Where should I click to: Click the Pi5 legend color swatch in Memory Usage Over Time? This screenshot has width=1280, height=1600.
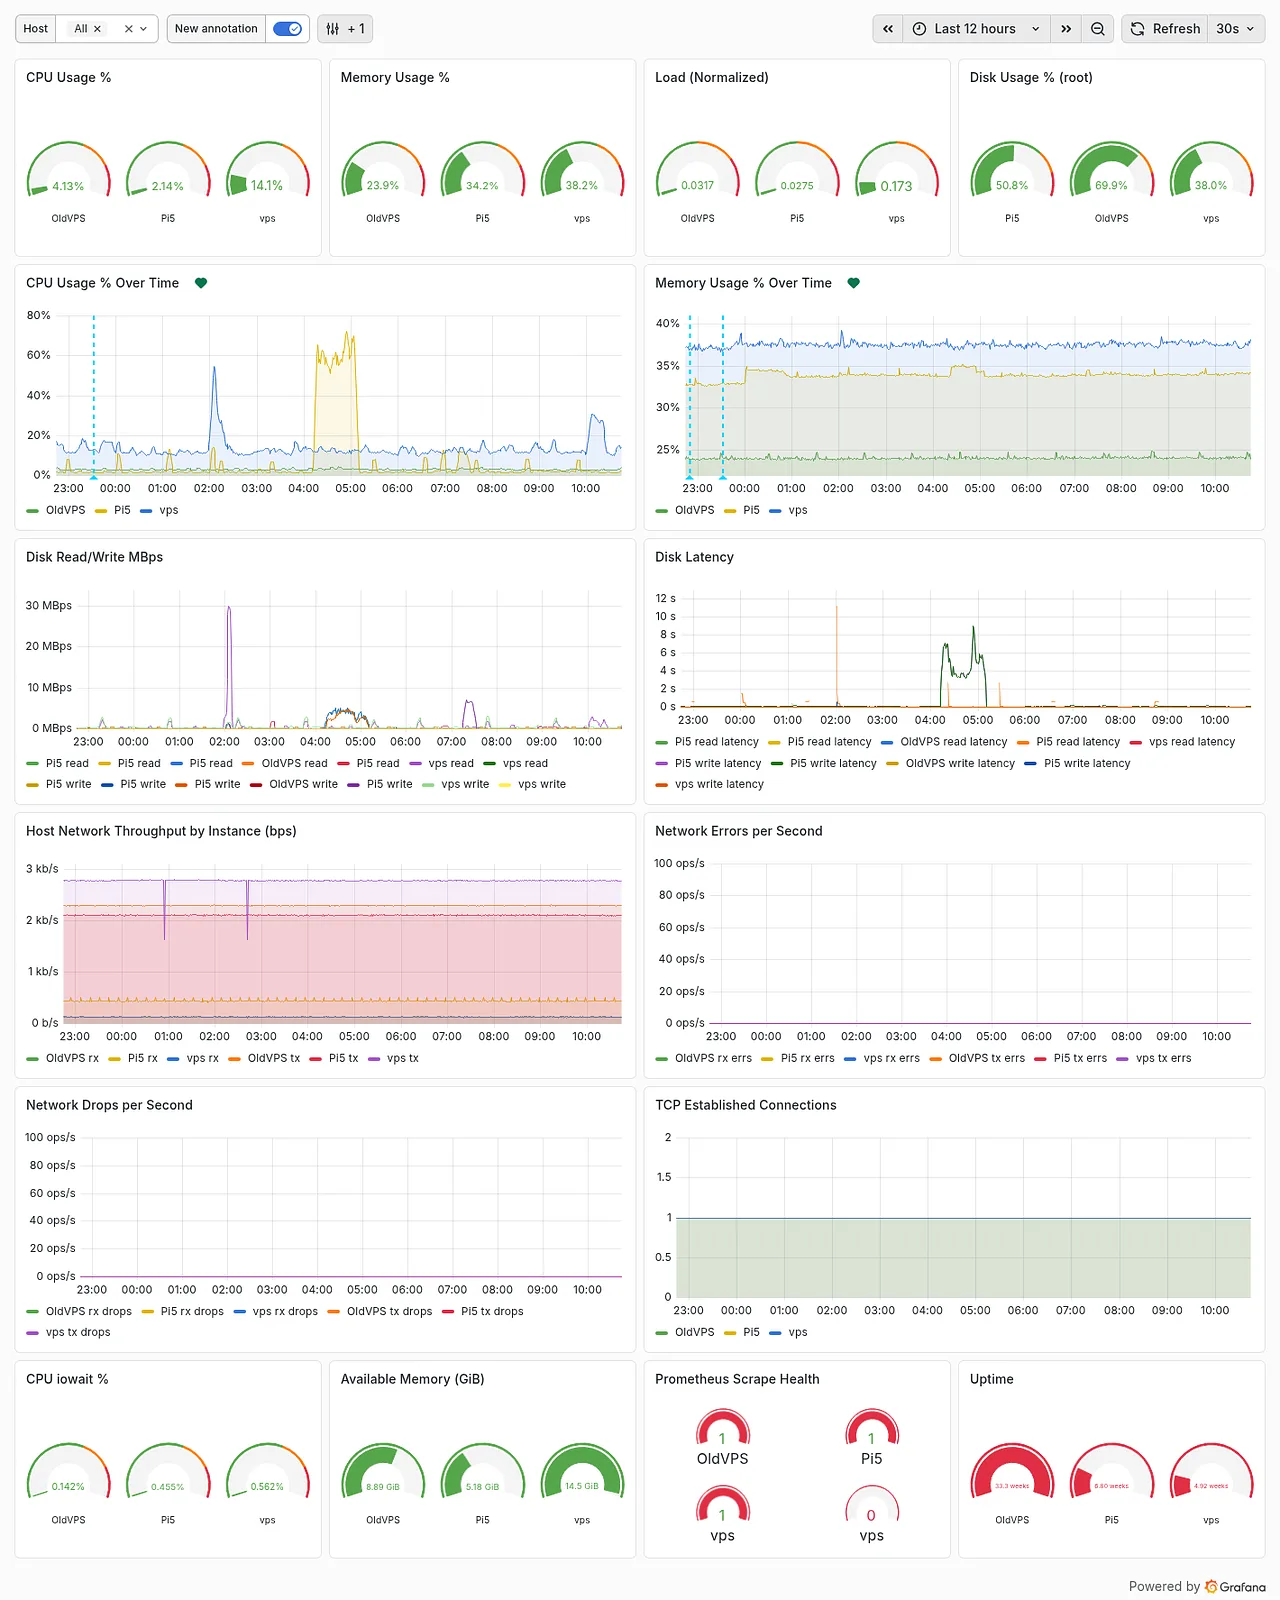click(730, 511)
